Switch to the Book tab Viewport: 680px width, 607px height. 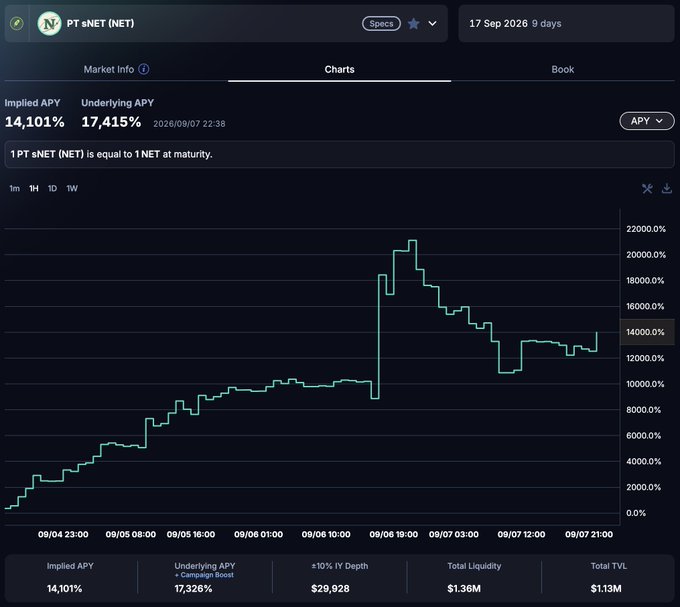click(562, 69)
